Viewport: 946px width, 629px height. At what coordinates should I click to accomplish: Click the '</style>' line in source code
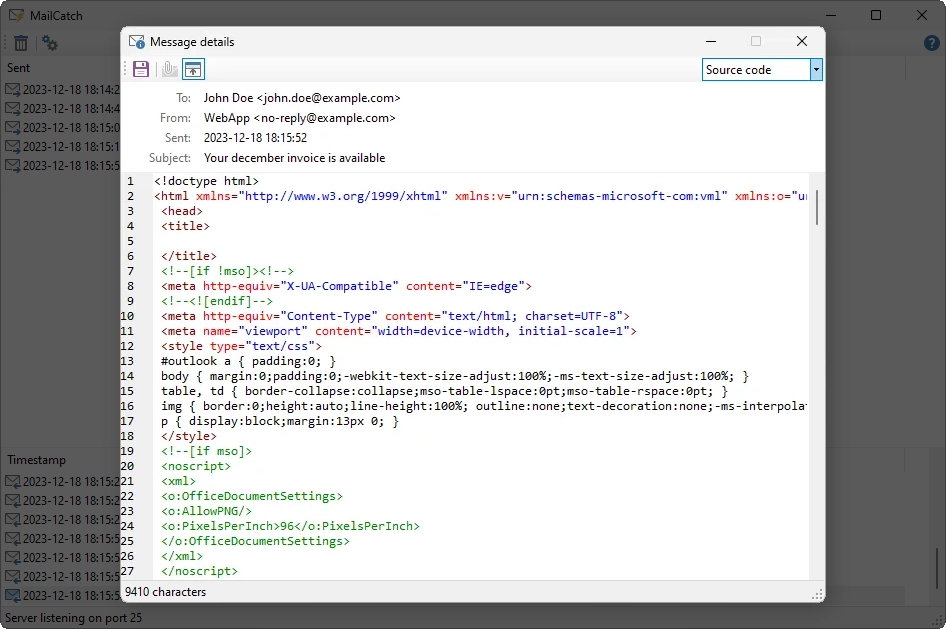coord(189,436)
